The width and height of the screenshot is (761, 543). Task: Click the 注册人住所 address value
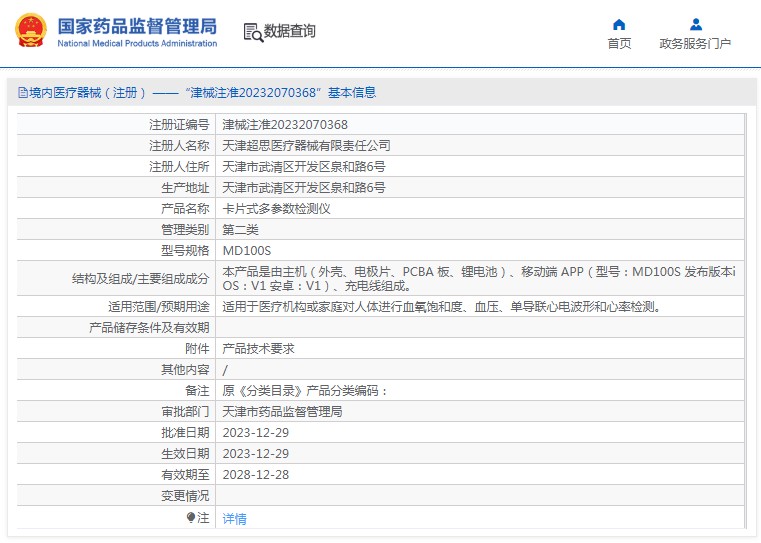click(x=304, y=166)
